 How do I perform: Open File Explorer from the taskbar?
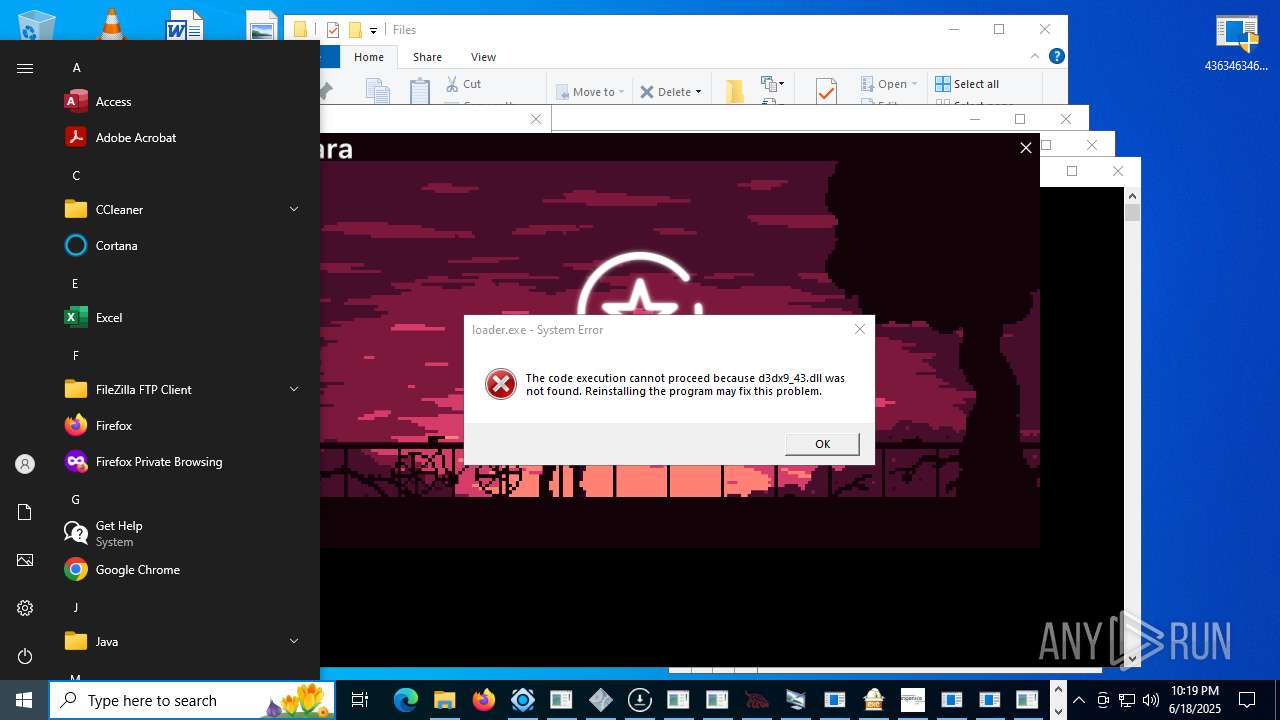point(444,700)
